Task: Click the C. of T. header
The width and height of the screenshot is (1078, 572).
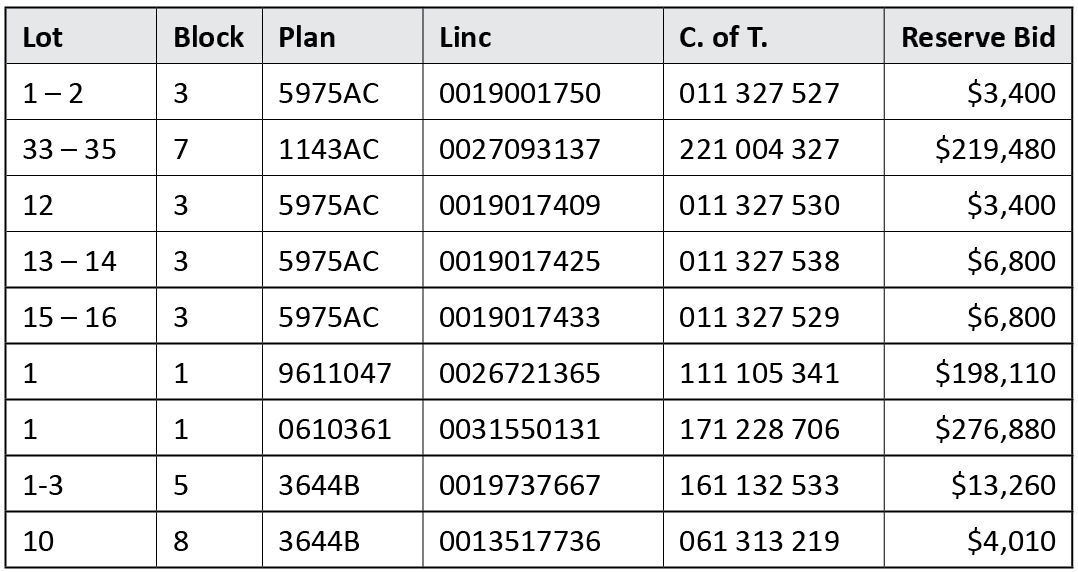Action: (x=724, y=37)
